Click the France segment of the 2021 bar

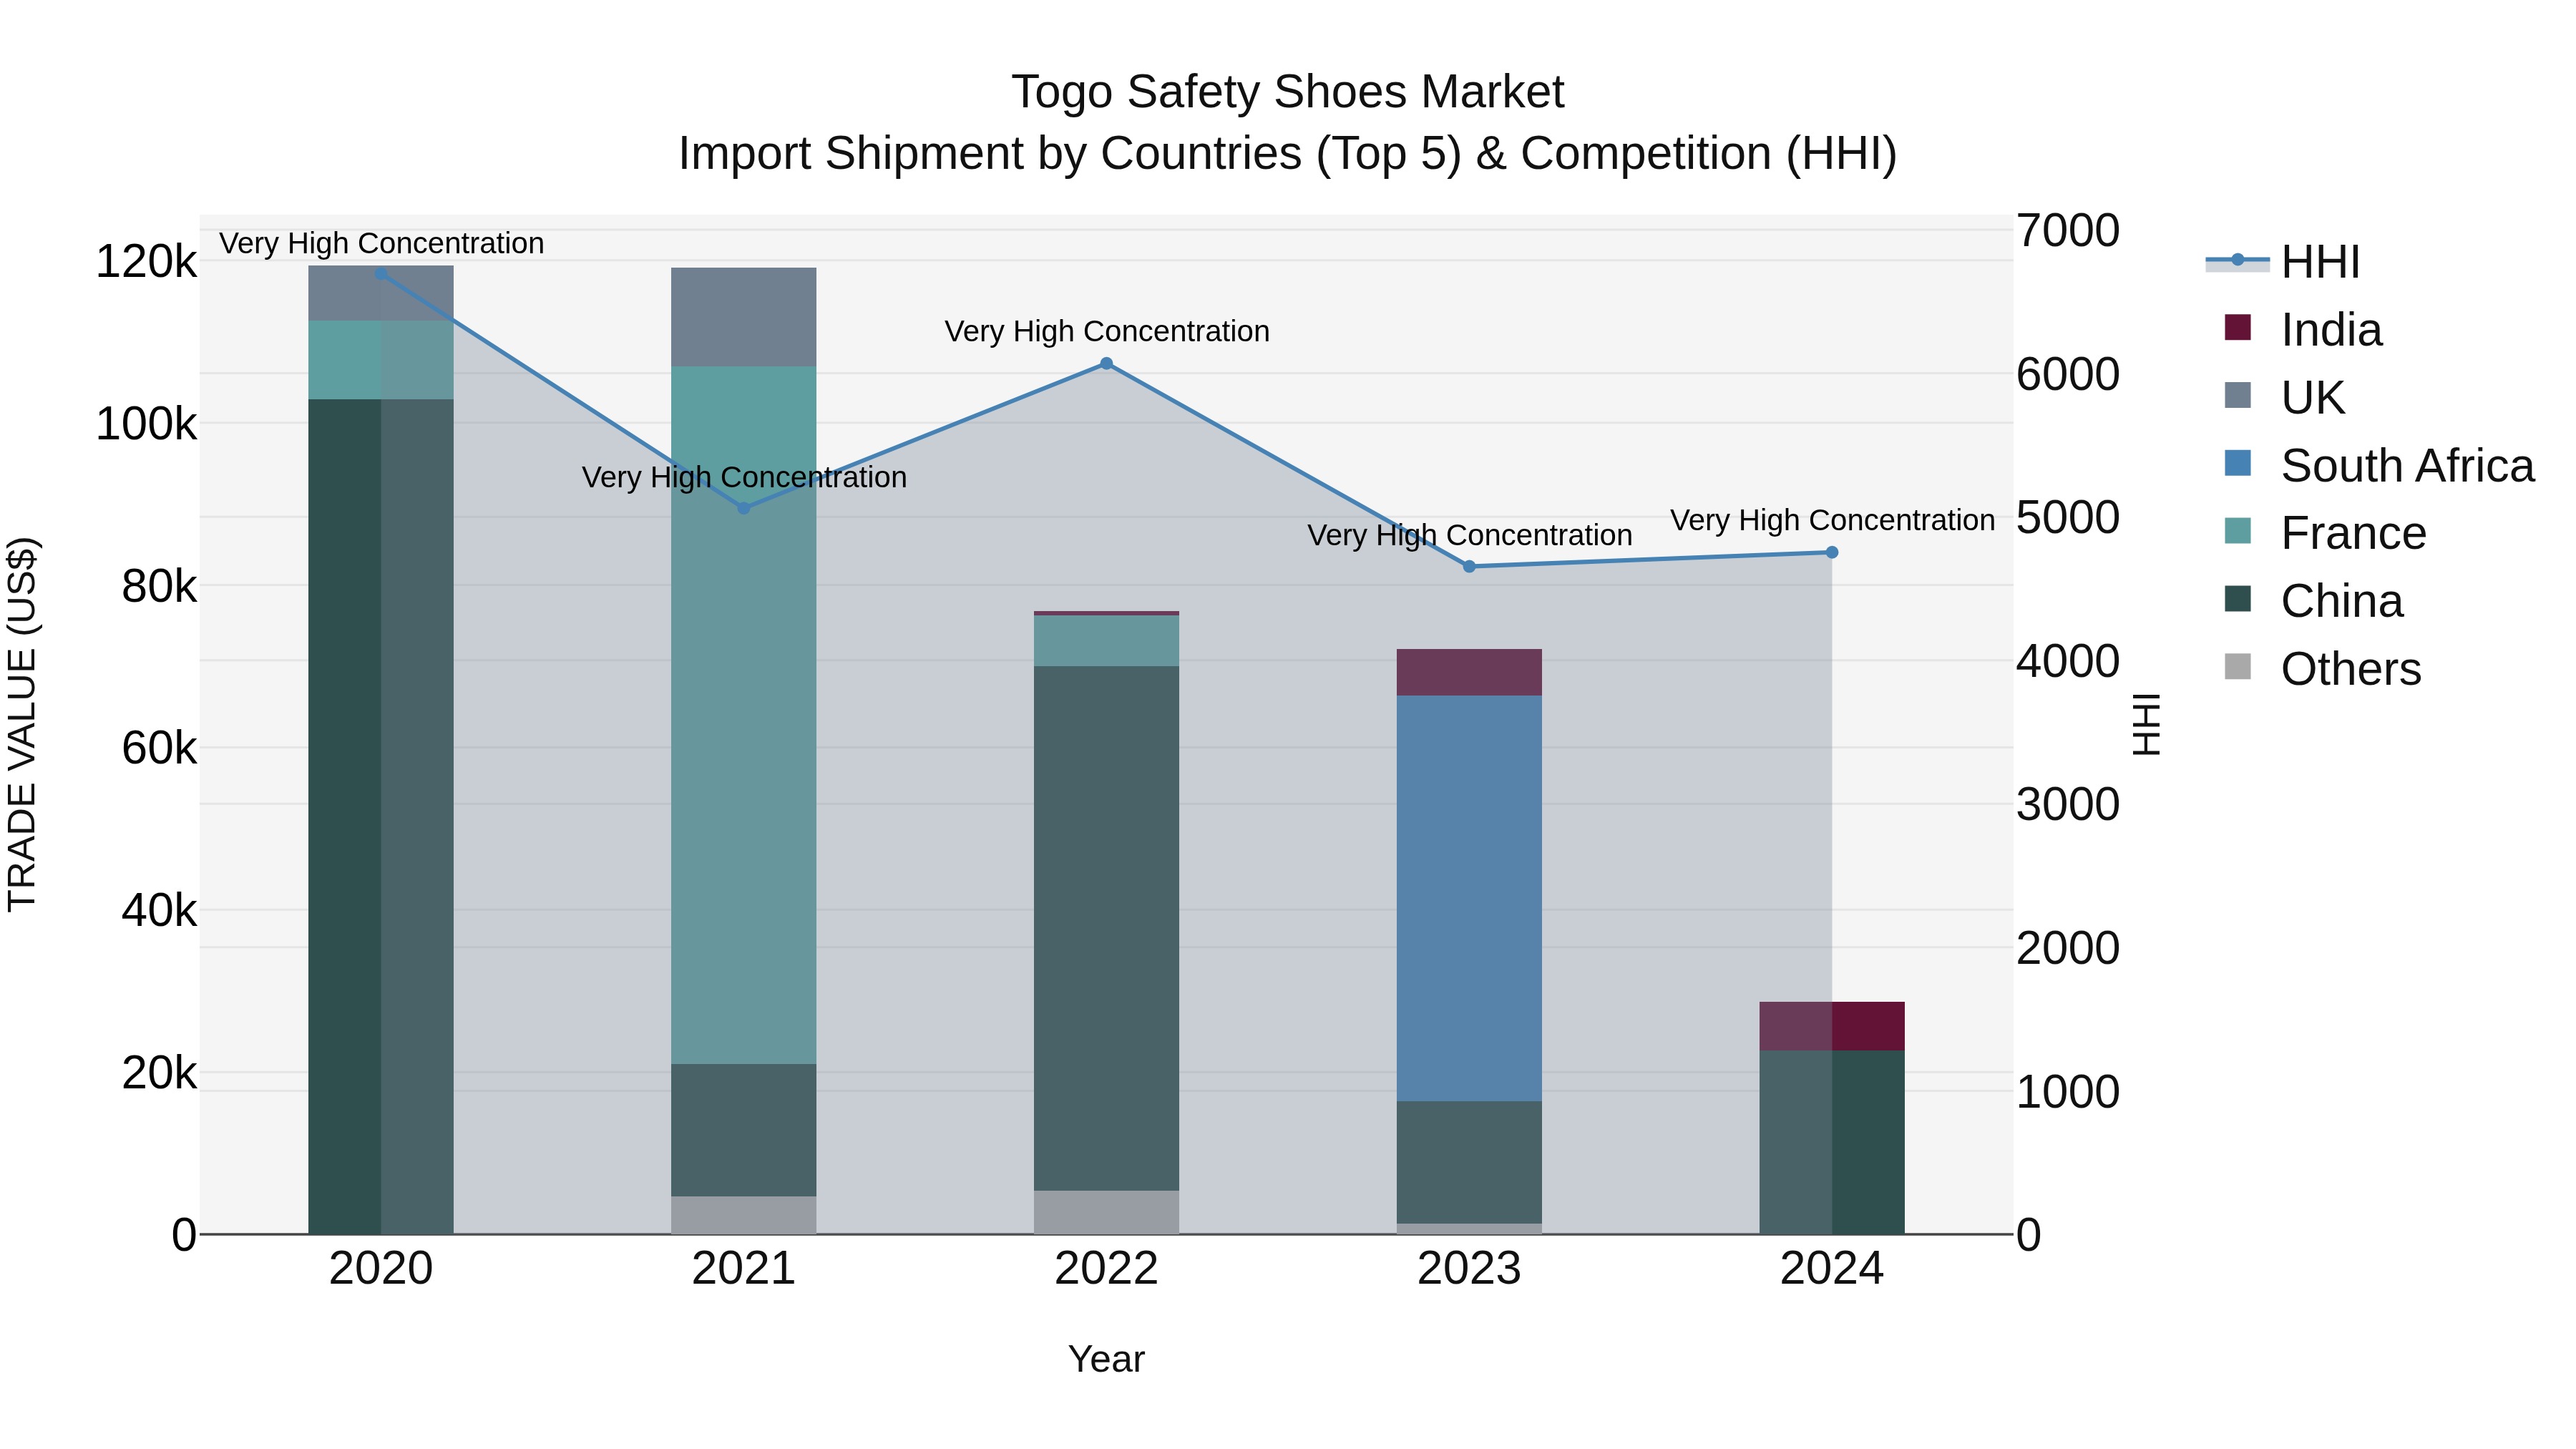pos(744,715)
